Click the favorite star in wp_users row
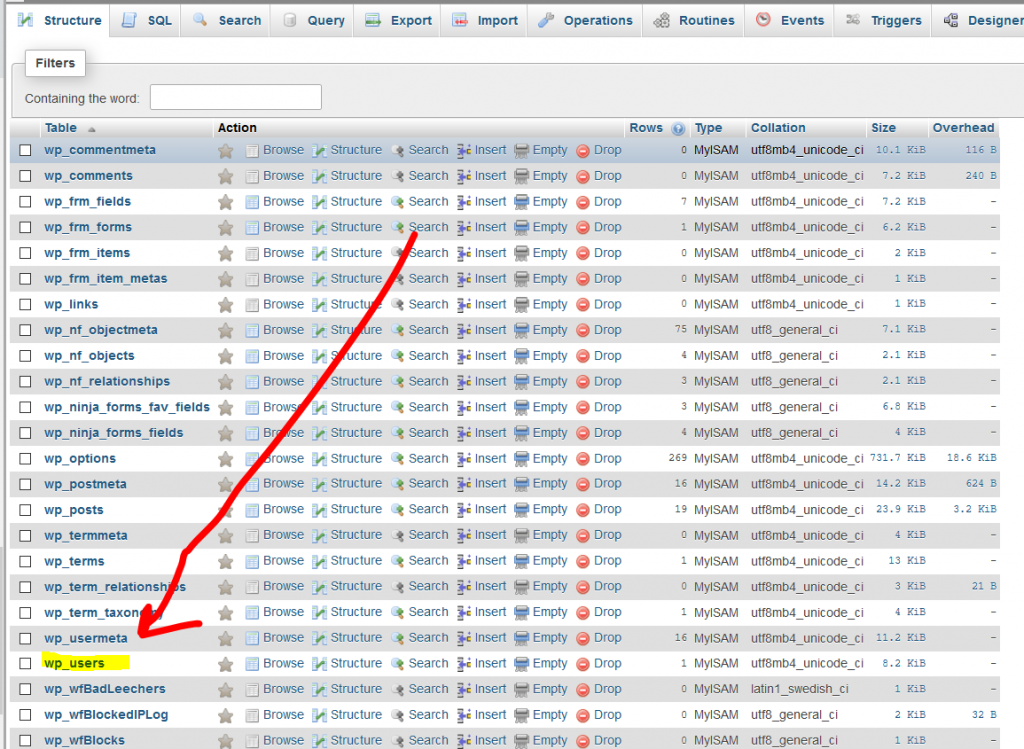Screen dimensions: 1024x749 click(226, 664)
